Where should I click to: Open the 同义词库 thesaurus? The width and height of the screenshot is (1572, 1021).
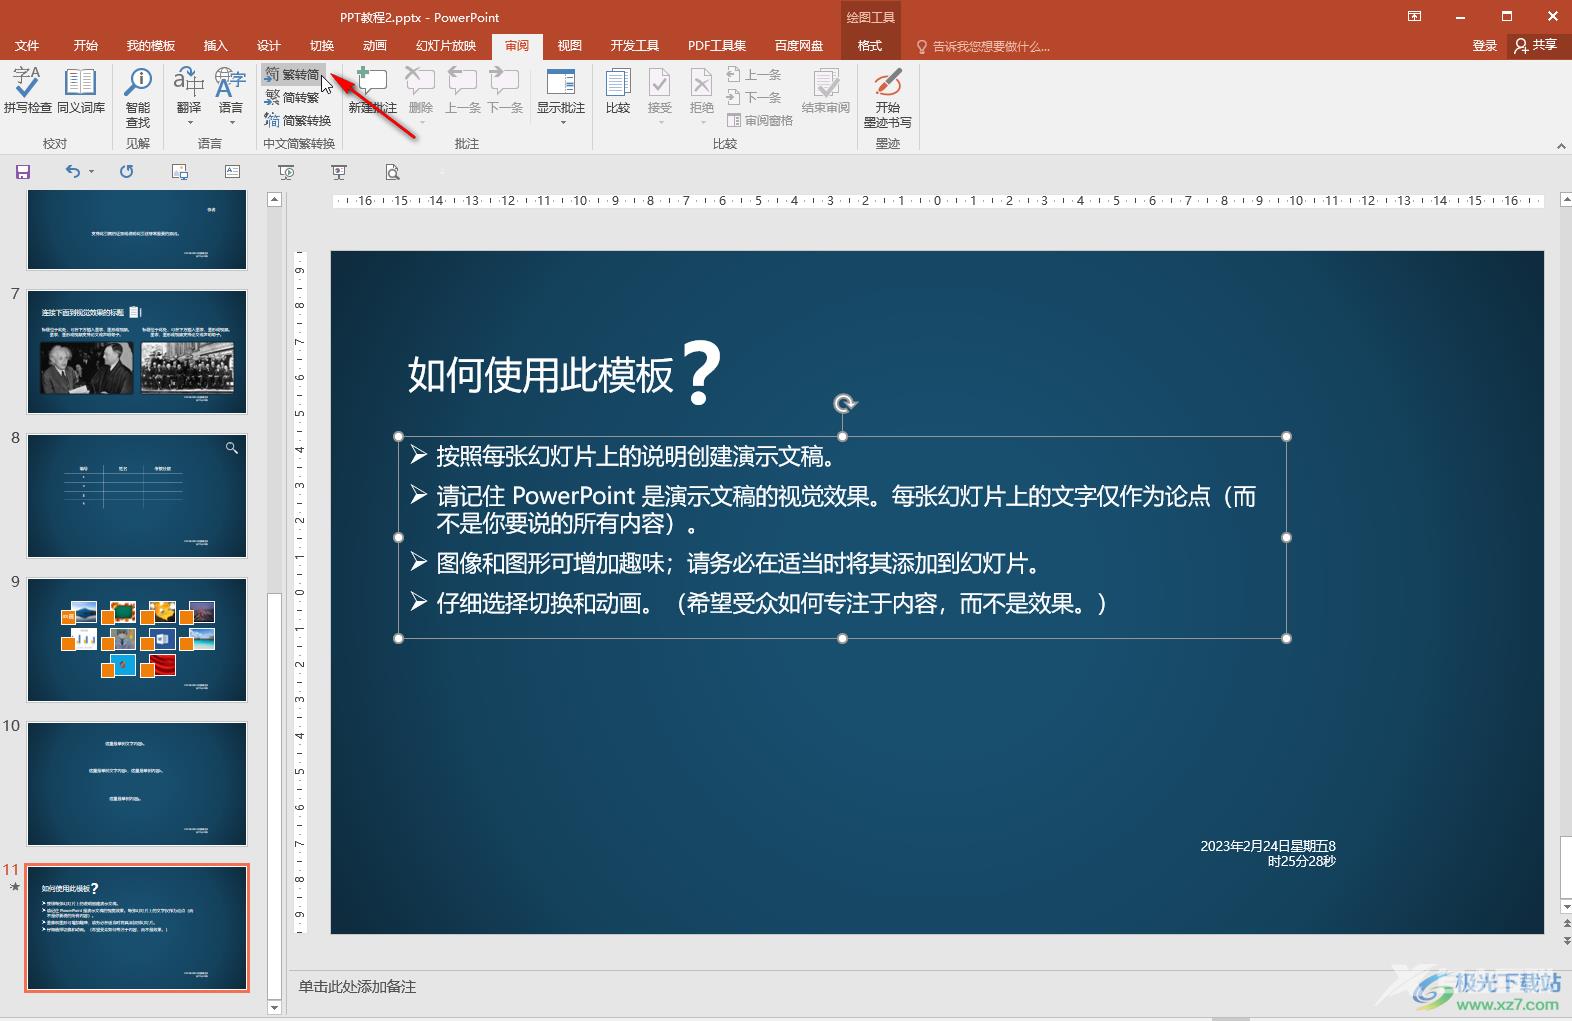click(x=81, y=90)
